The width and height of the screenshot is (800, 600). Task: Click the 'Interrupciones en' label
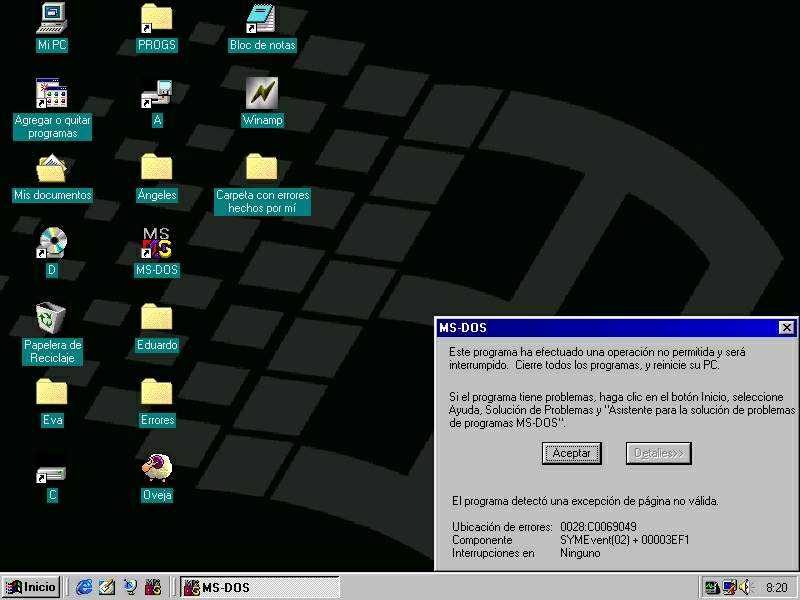493,553
